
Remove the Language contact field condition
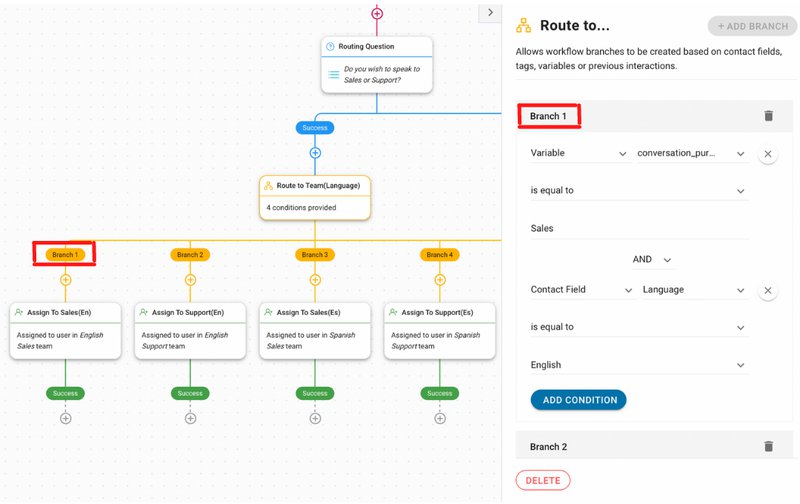tap(768, 290)
